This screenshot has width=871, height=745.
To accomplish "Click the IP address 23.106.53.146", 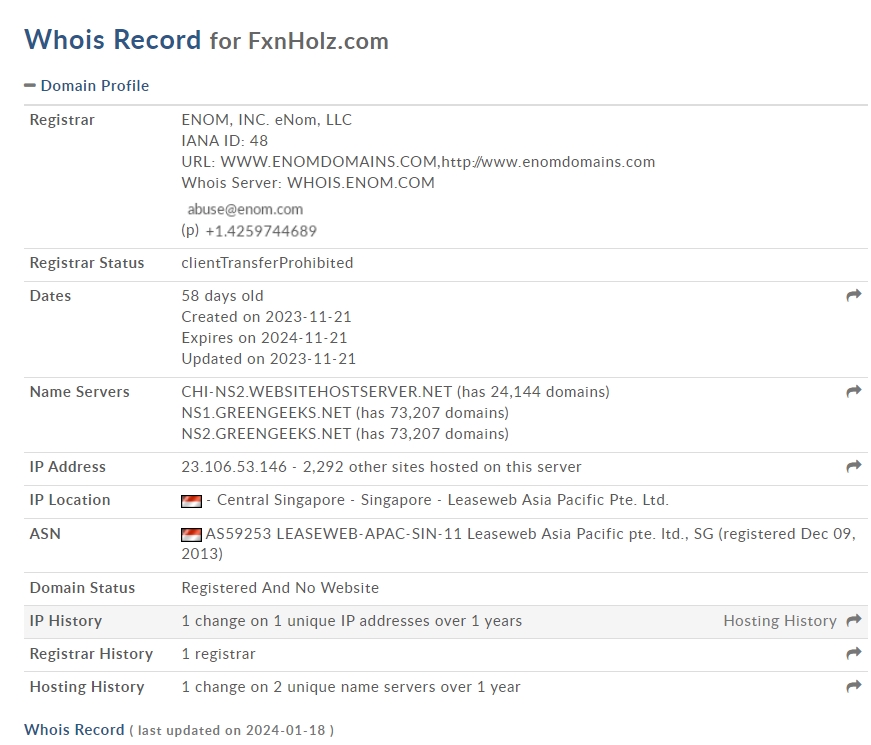I will 234,467.
